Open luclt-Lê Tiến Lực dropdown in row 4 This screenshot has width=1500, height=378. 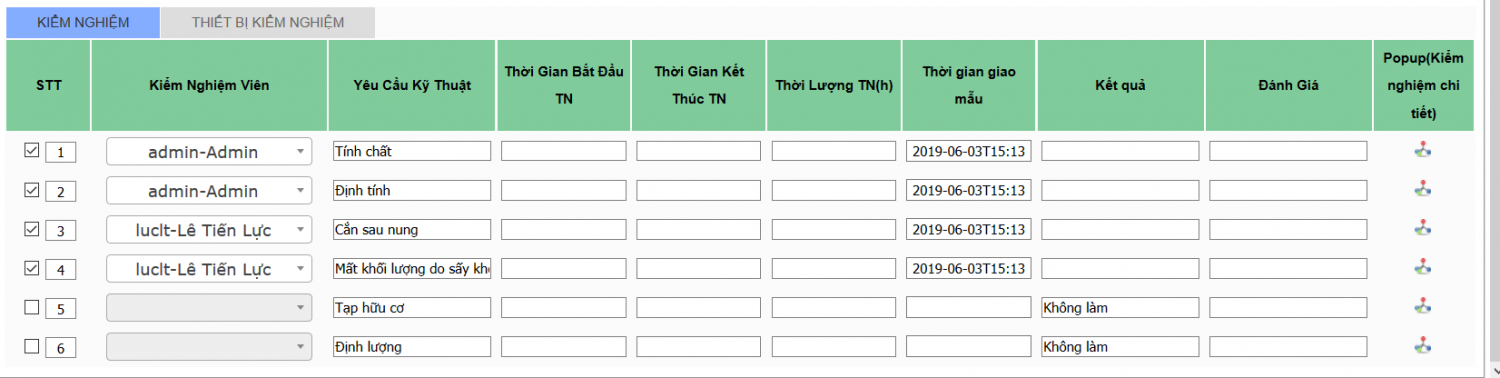(x=210, y=269)
